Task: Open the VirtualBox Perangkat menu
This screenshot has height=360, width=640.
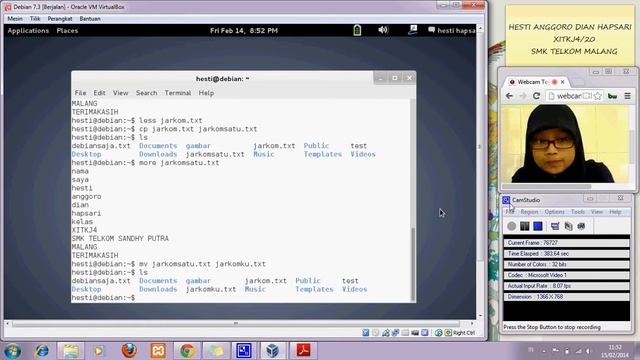Action: pyautogui.click(x=60, y=19)
